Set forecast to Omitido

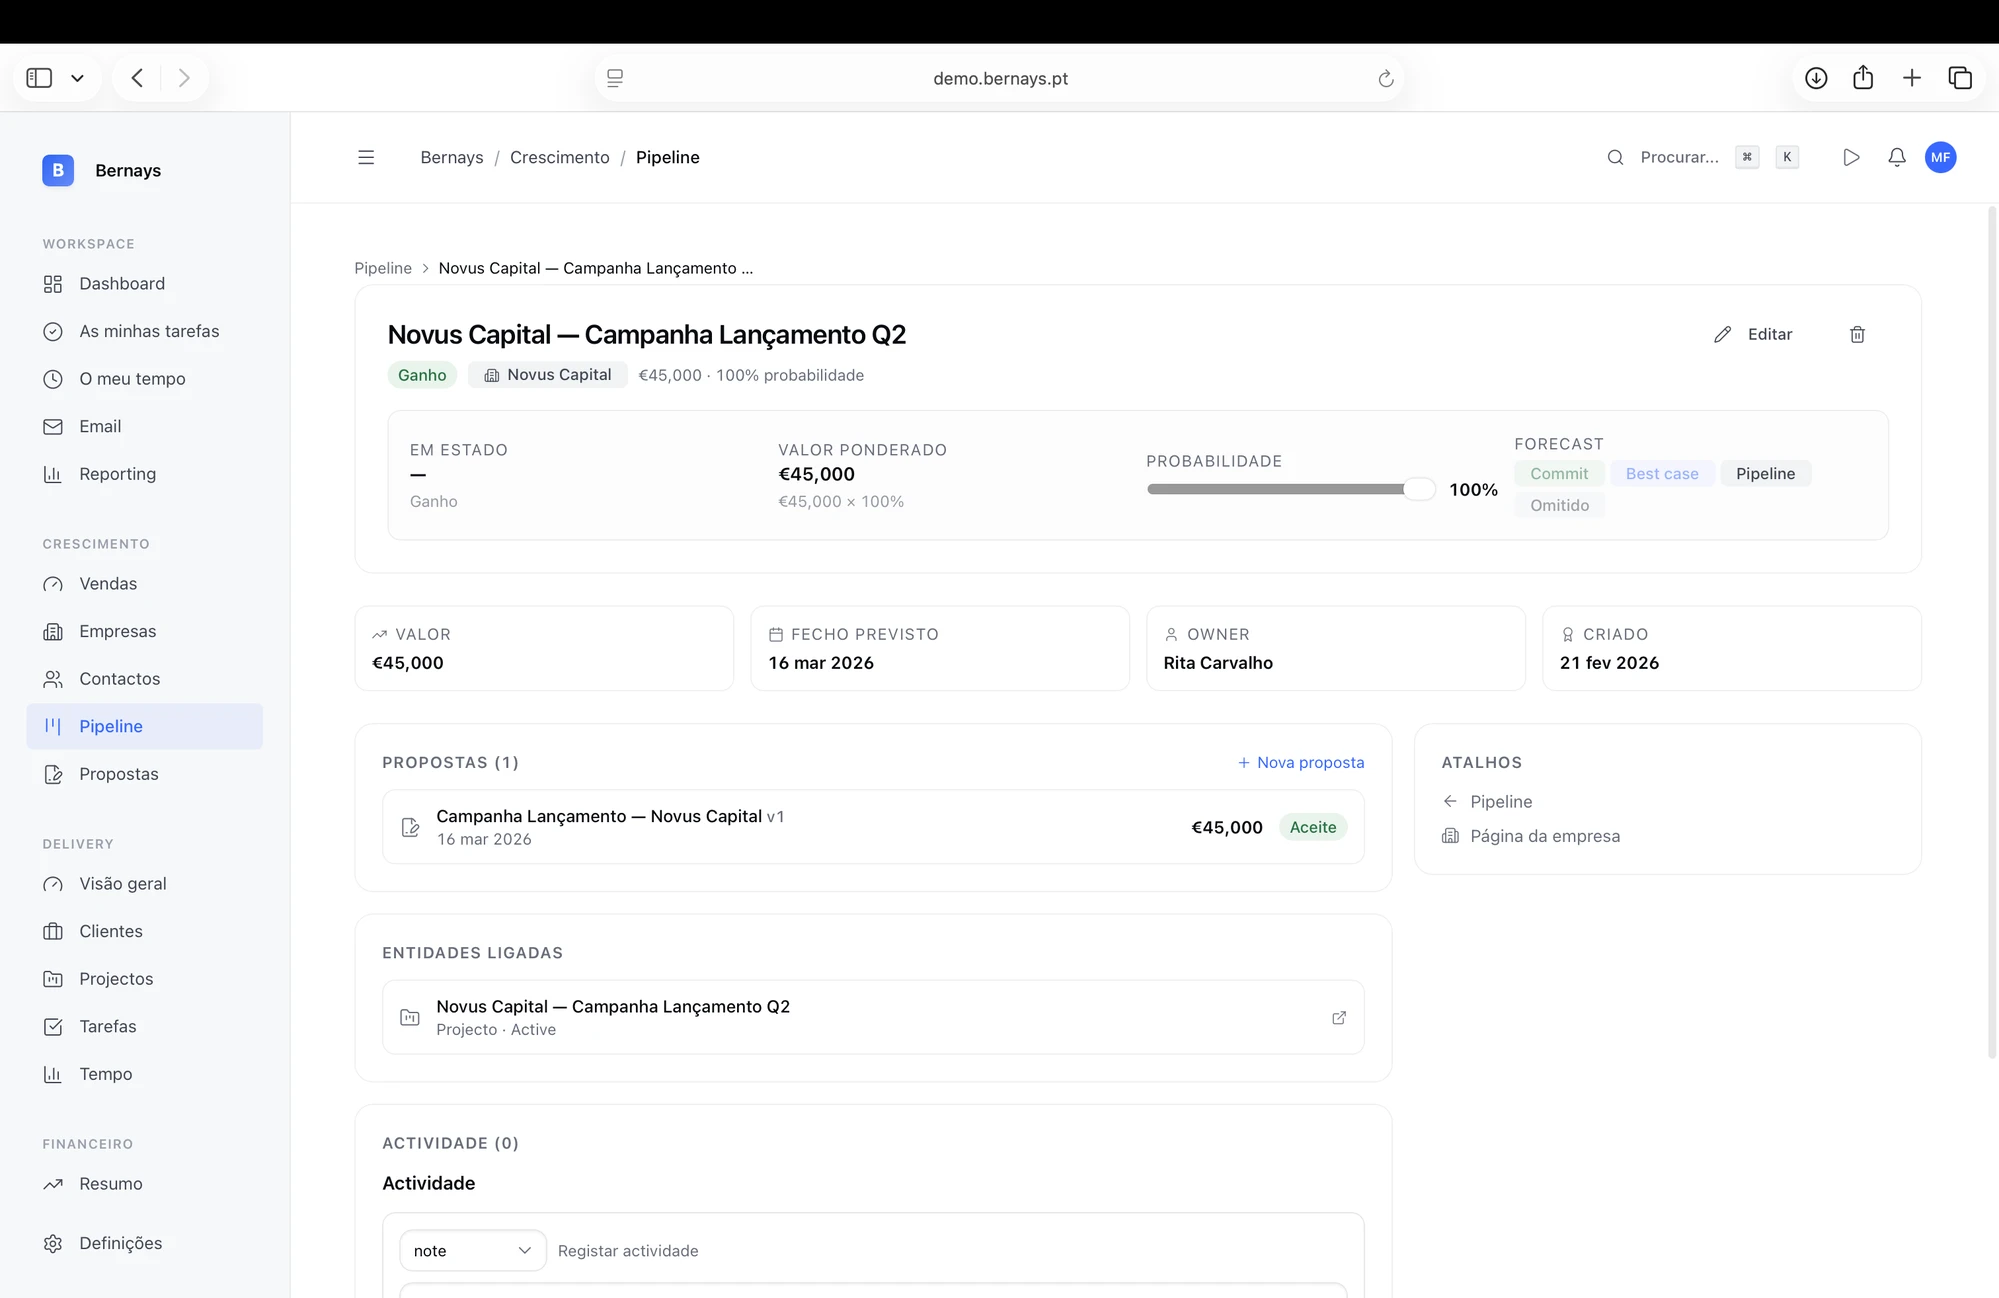pos(1559,505)
